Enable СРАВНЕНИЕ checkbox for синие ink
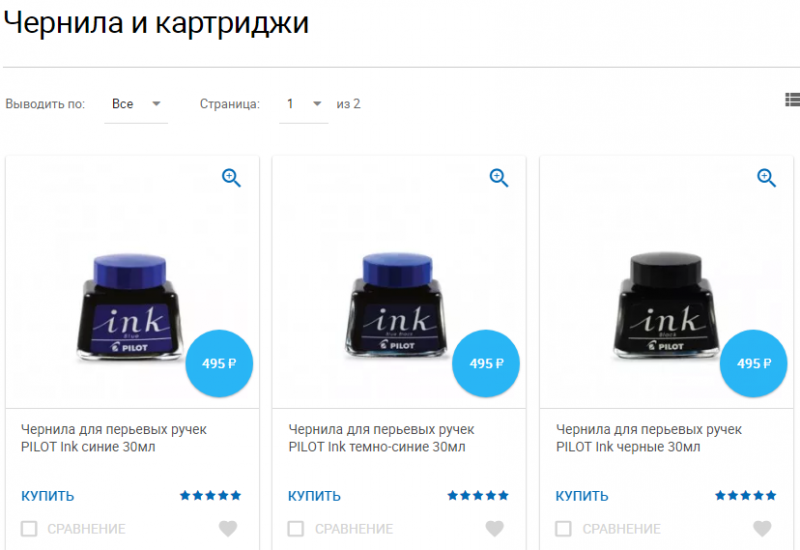Image resolution: width=800 pixels, height=550 pixels. click(x=29, y=529)
